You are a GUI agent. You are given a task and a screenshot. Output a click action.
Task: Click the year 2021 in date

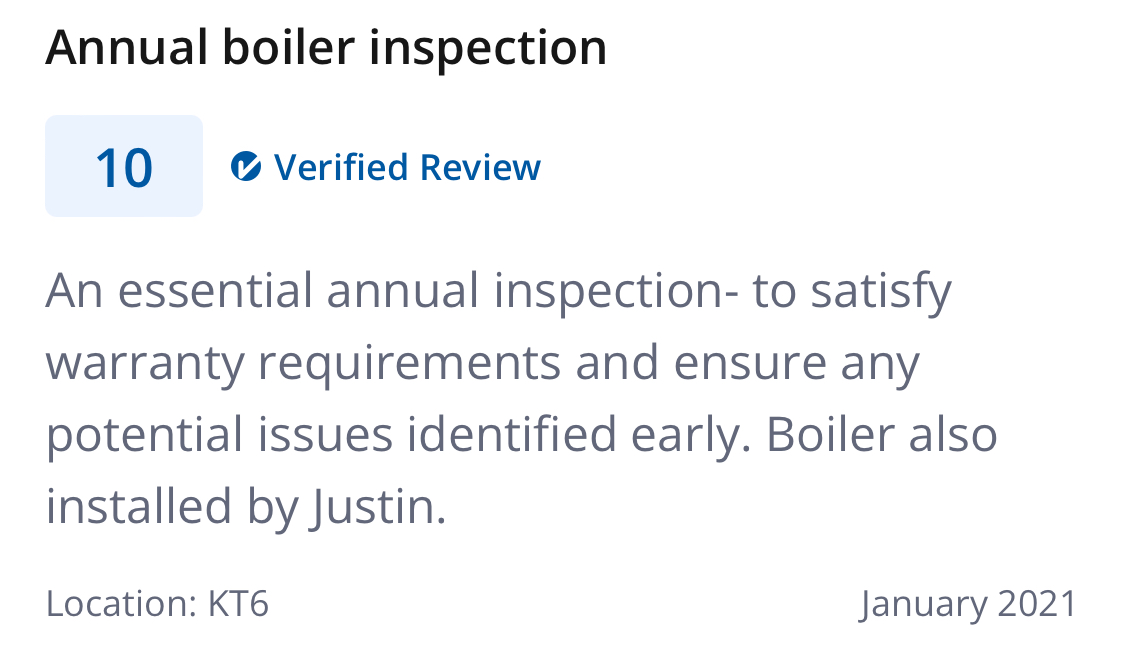point(1037,604)
